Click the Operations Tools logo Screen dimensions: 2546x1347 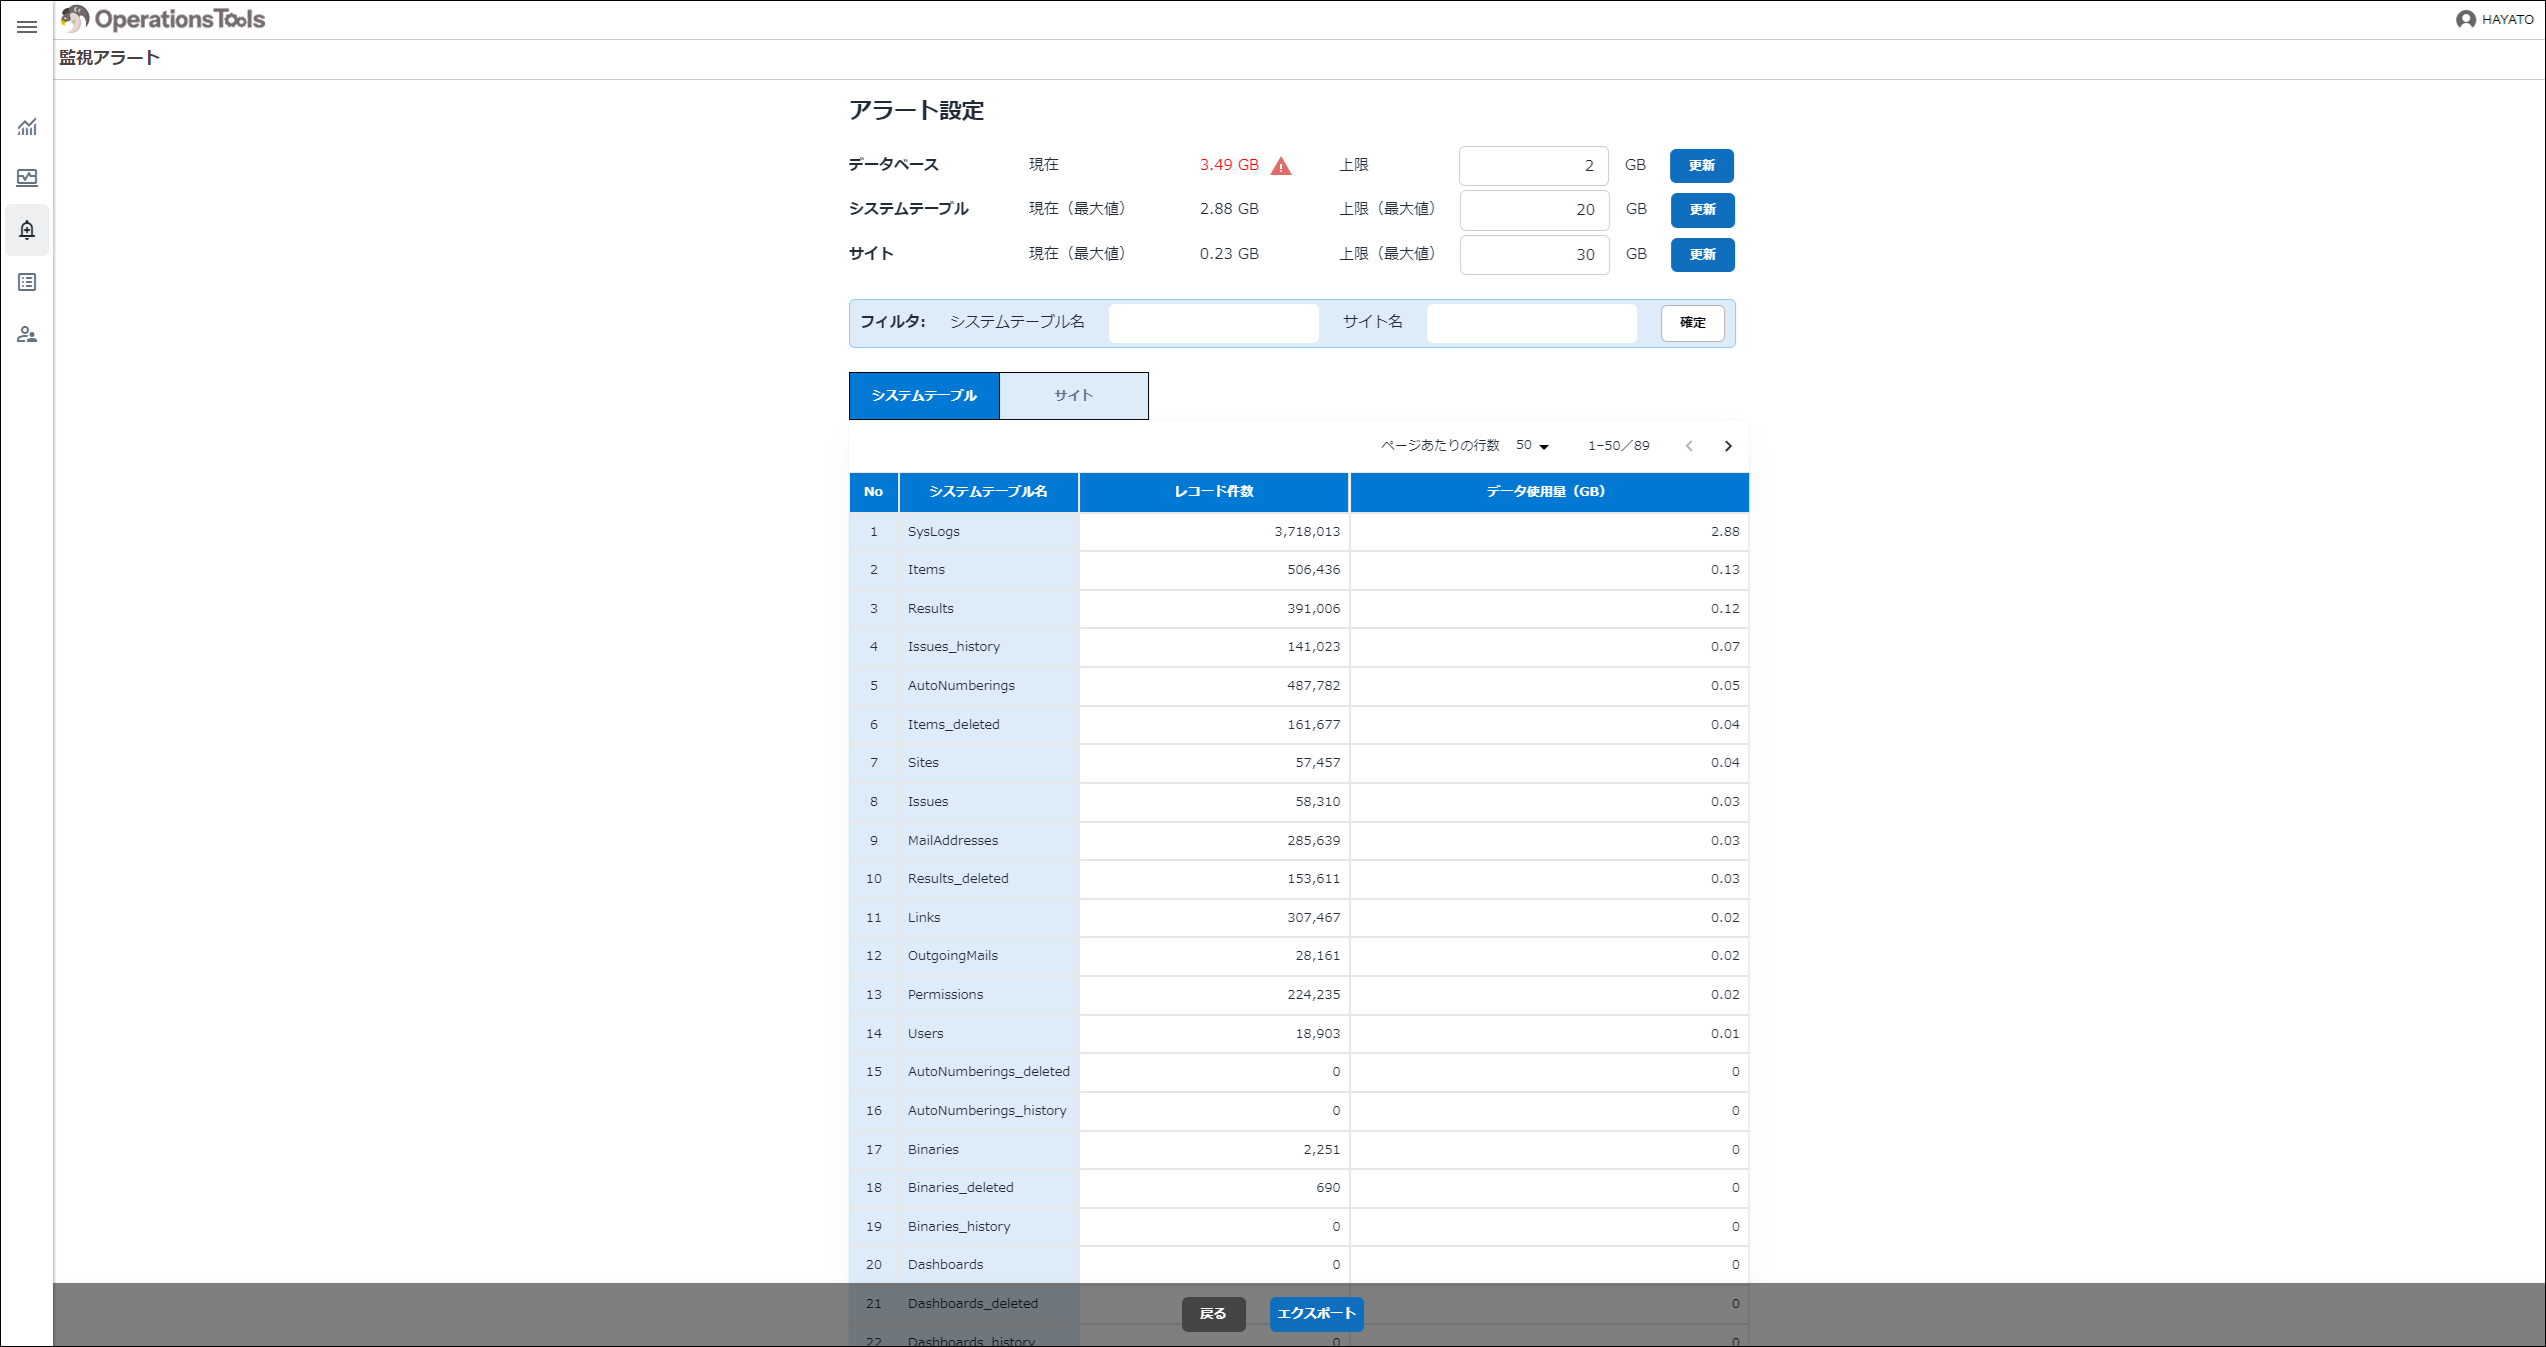(162, 19)
